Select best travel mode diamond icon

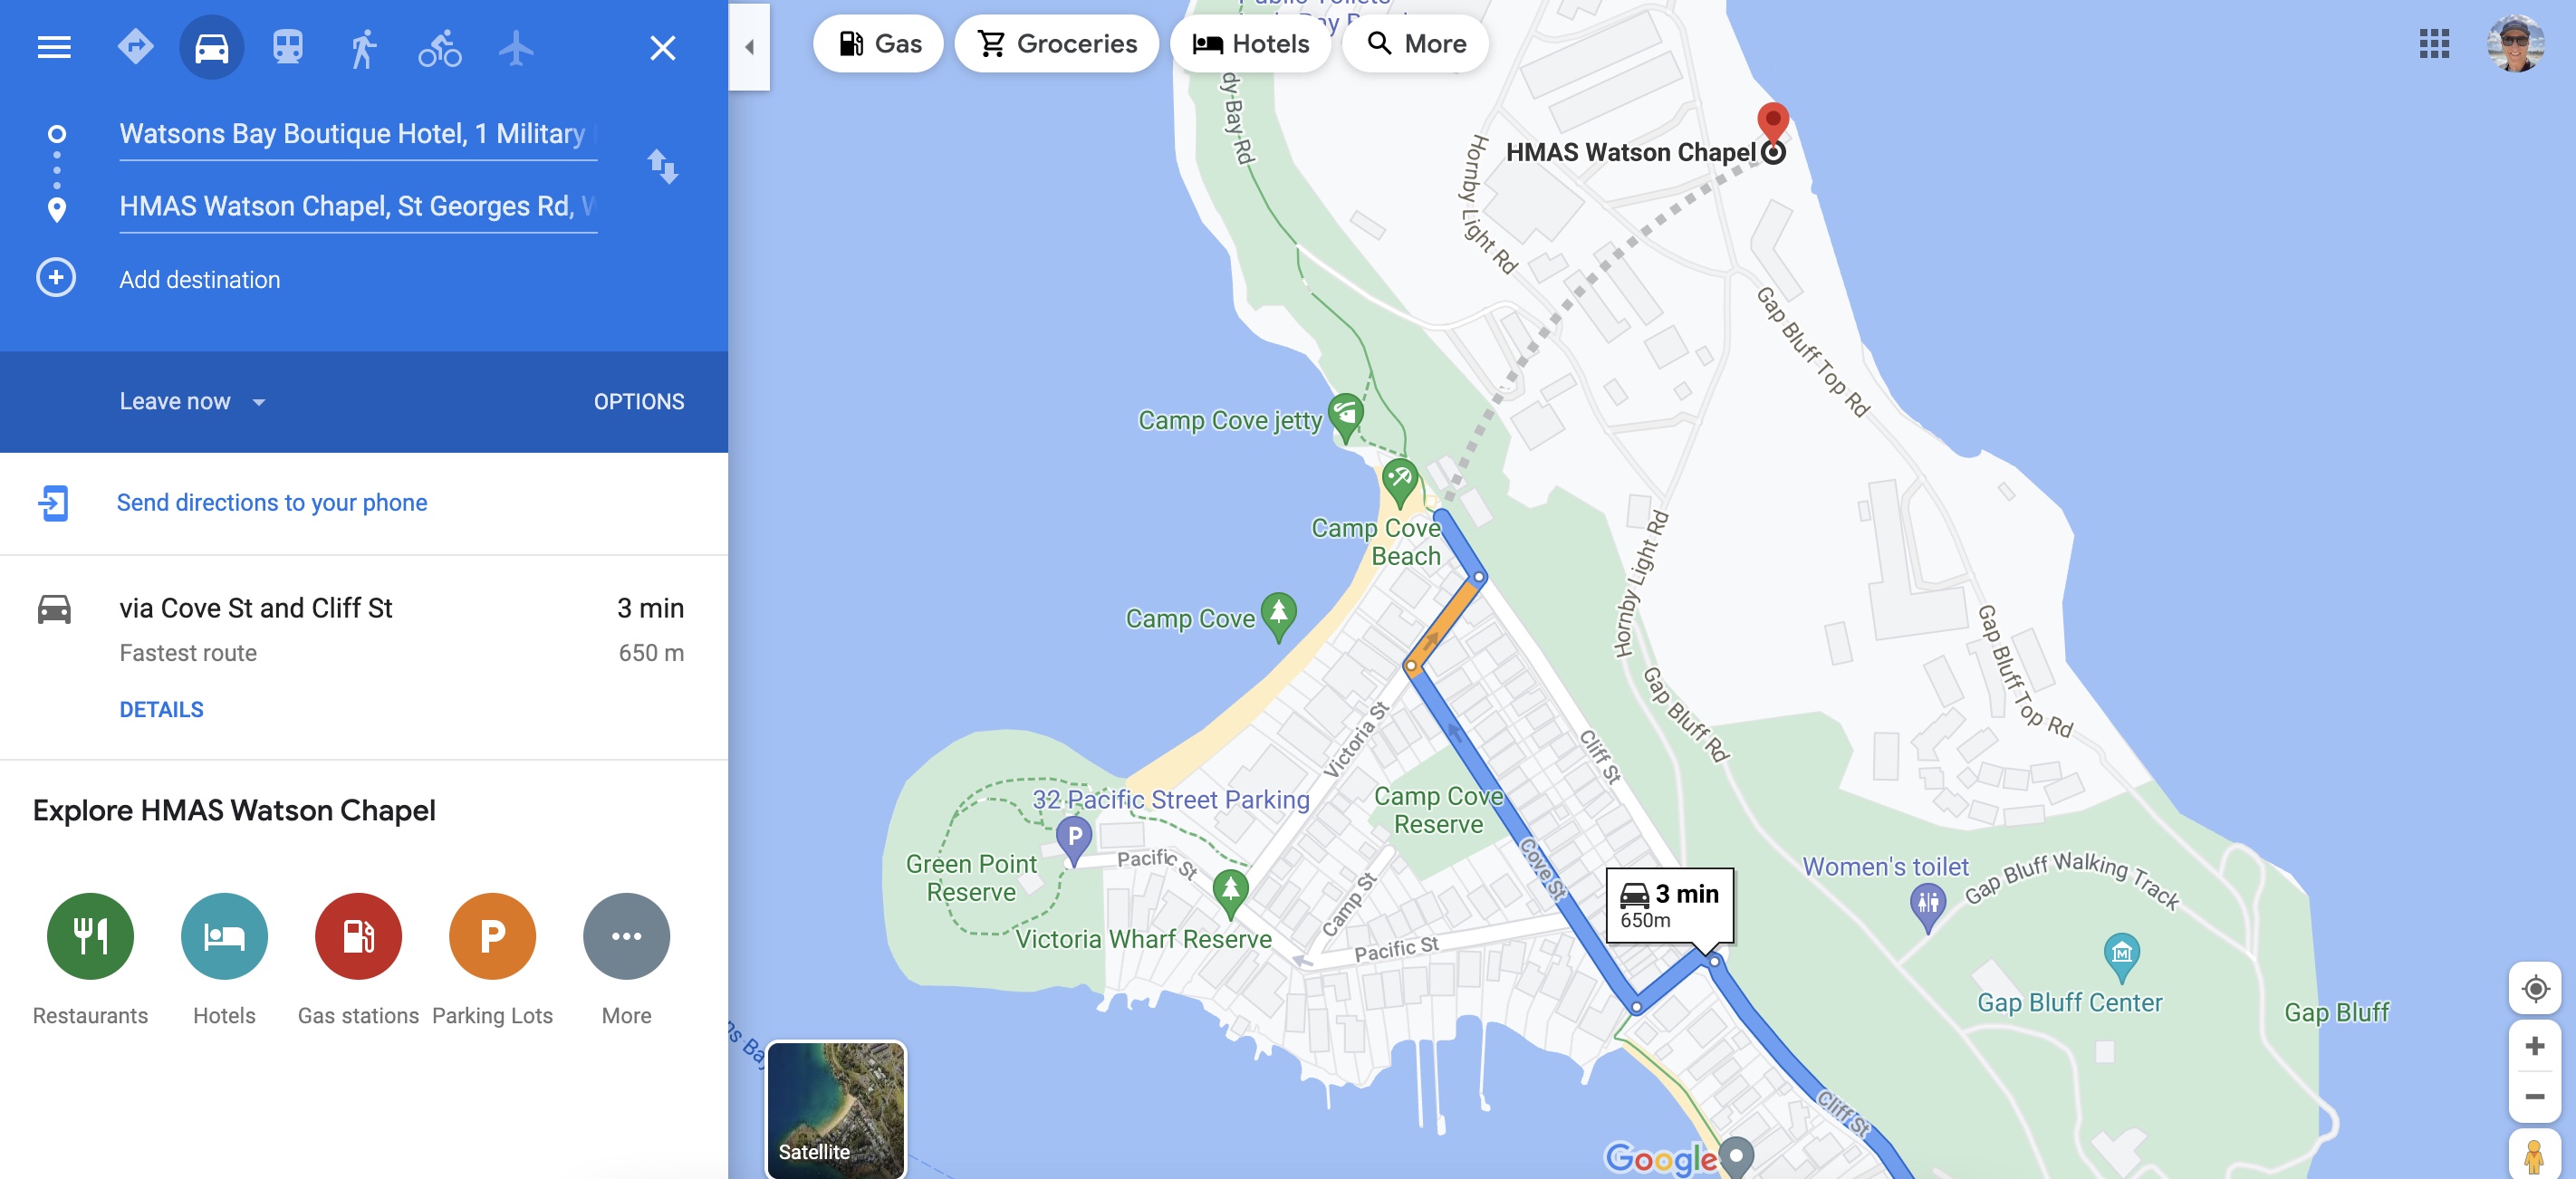tap(135, 47)
